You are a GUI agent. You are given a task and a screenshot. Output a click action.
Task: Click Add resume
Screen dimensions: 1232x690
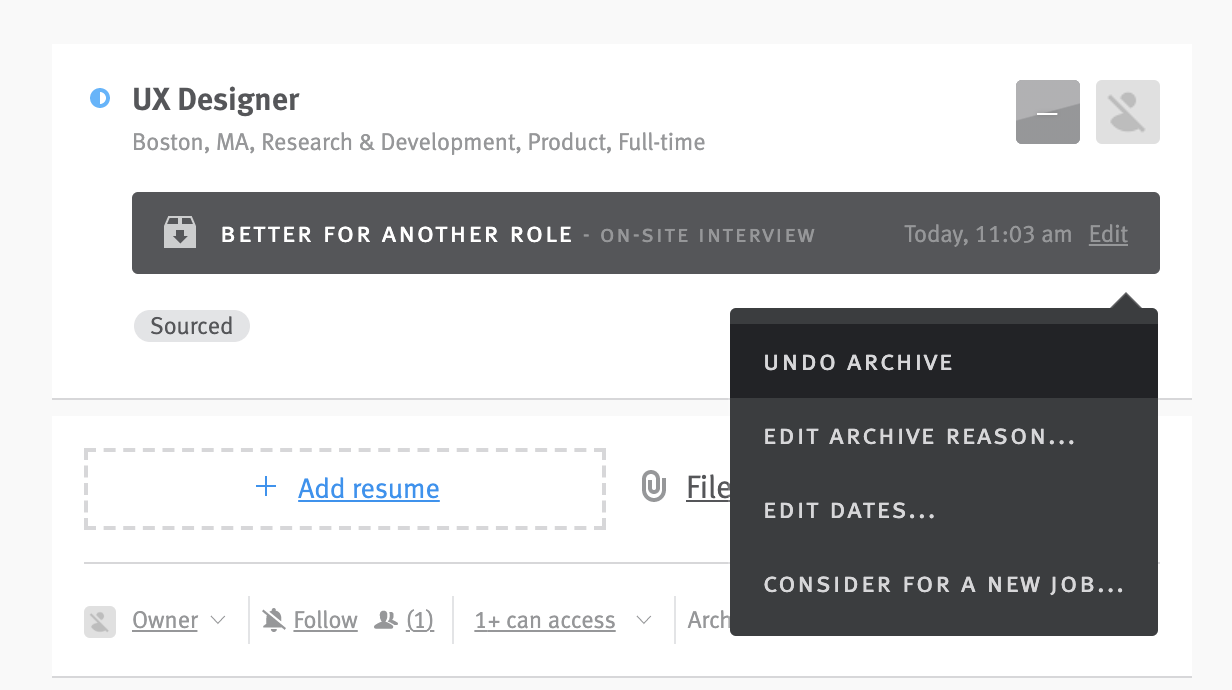(368, 488)
